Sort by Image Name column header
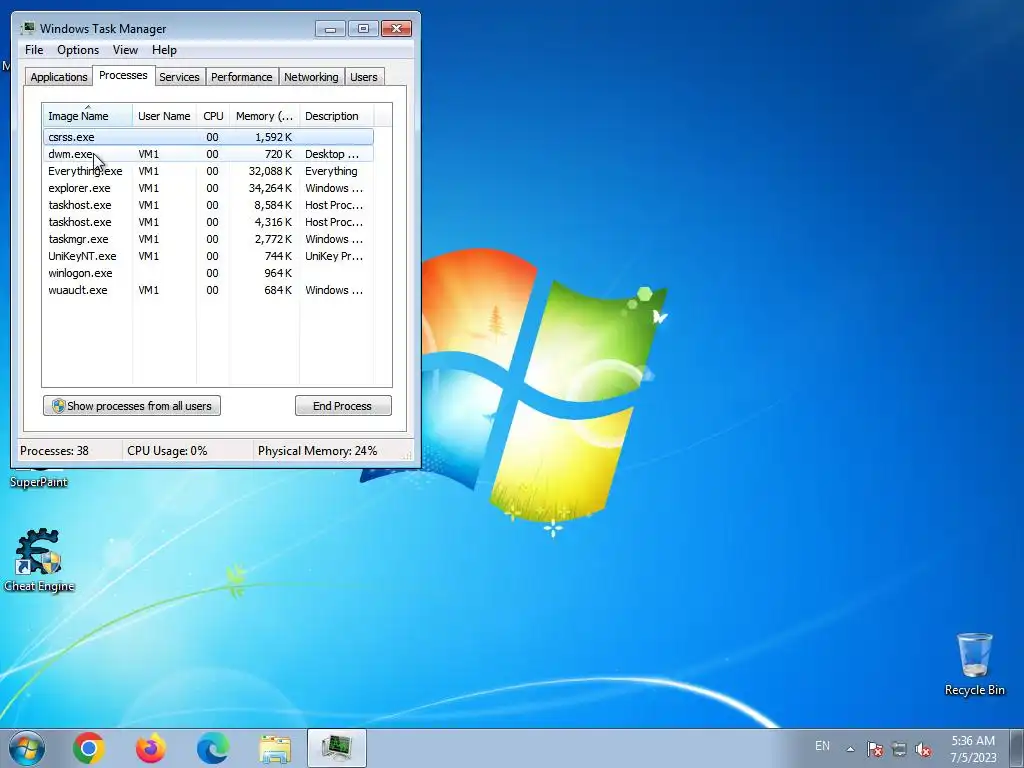Viewport: 1024px width, 768px height. [88, 116]
